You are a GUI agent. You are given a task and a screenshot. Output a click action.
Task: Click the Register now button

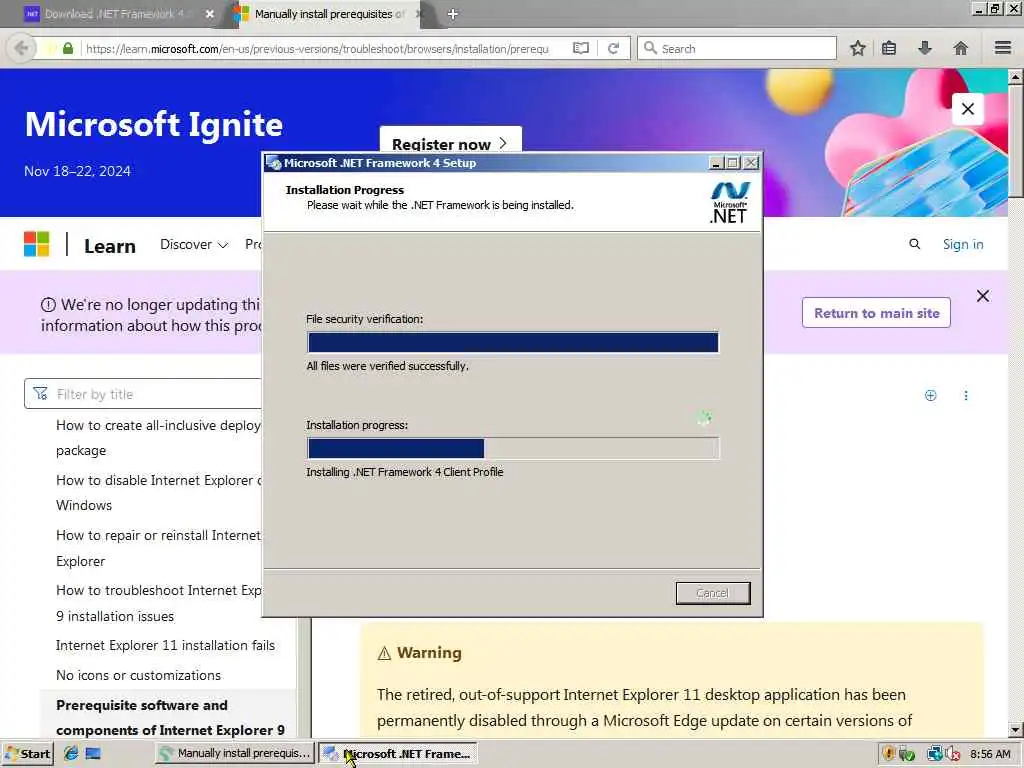click(451, 141)
